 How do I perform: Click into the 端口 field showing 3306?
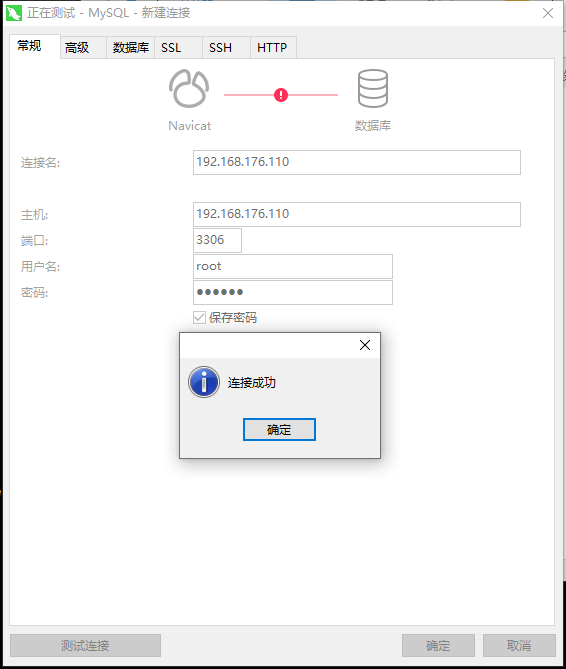click(217, 240)
